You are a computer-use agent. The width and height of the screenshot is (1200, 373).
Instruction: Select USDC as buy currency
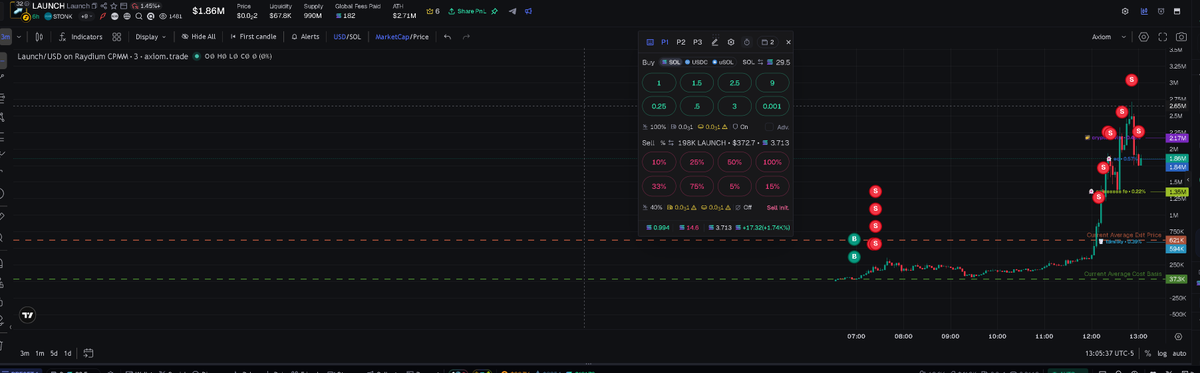point(696,62)
